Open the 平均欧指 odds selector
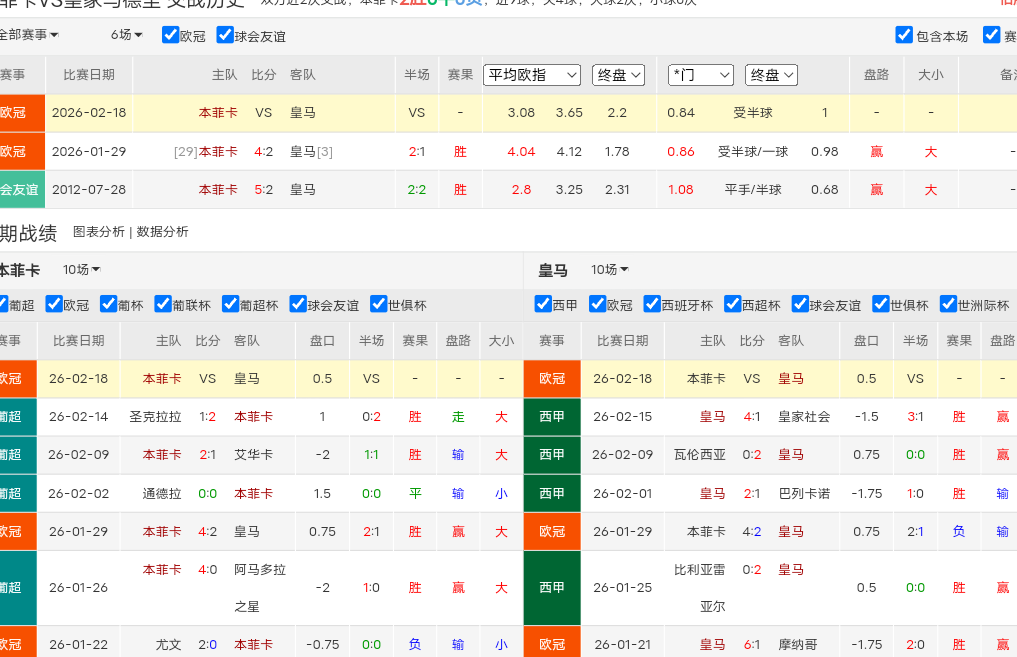The width and height of the screenshot is (1017, 657). (x=532, y=75)
